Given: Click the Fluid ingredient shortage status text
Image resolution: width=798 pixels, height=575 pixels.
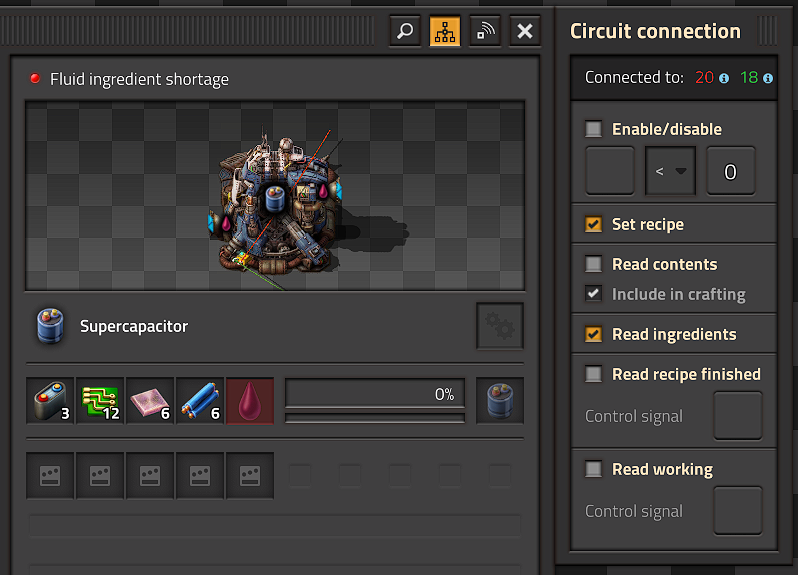Looking at the screenshot, I should tap(139, 79).
